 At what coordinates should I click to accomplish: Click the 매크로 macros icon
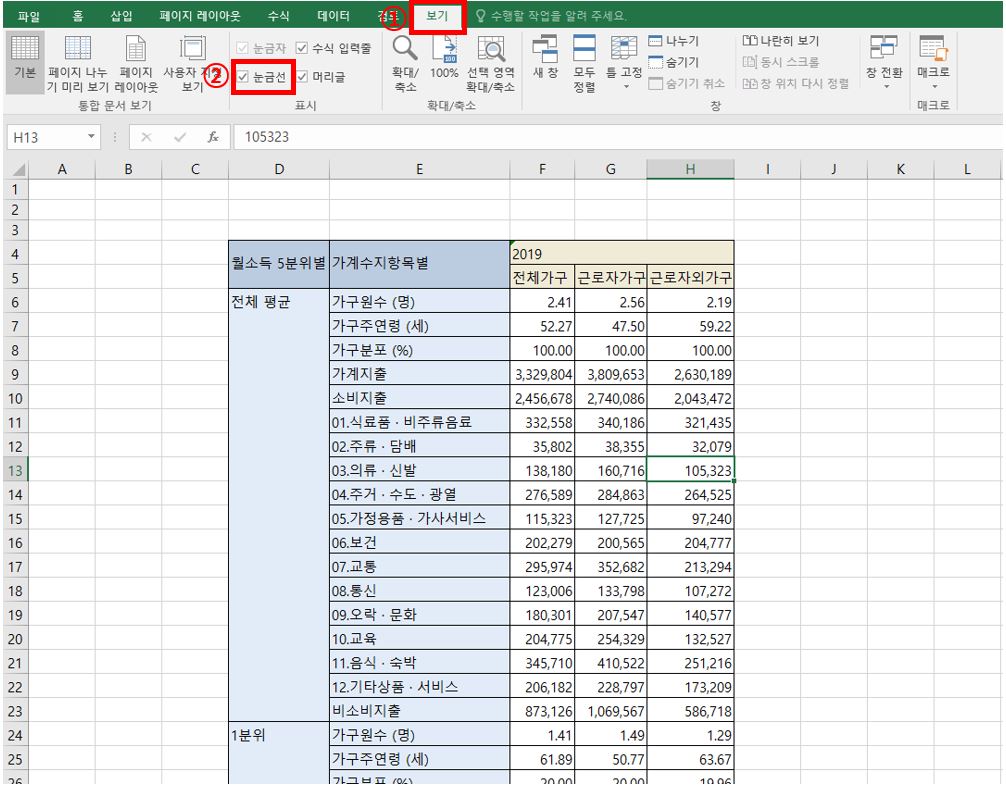(933, 49)
